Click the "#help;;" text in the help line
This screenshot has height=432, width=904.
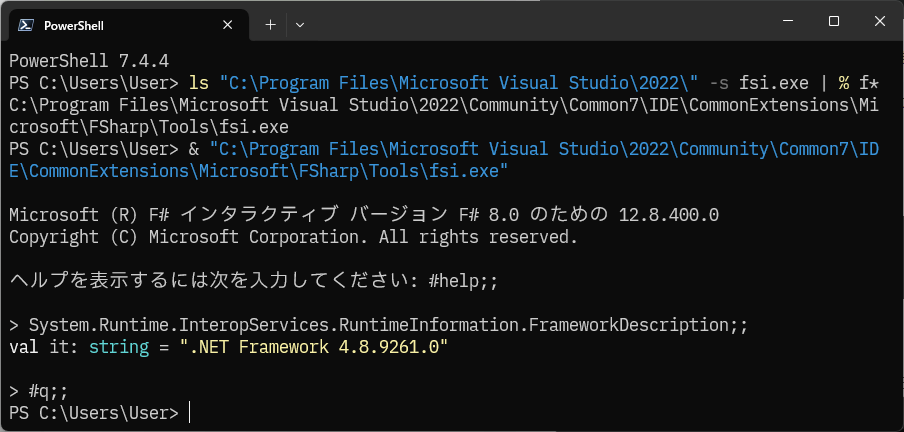[463, 281]
